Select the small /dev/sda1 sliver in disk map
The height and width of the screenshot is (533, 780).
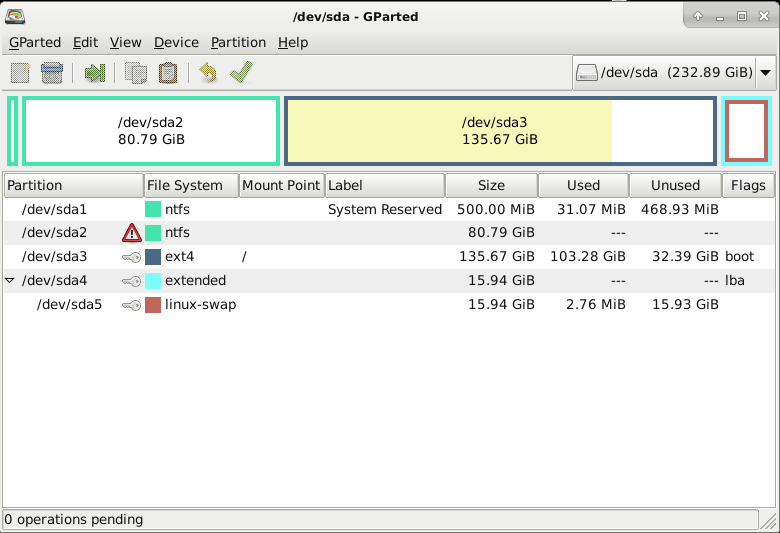click(12, 131)
